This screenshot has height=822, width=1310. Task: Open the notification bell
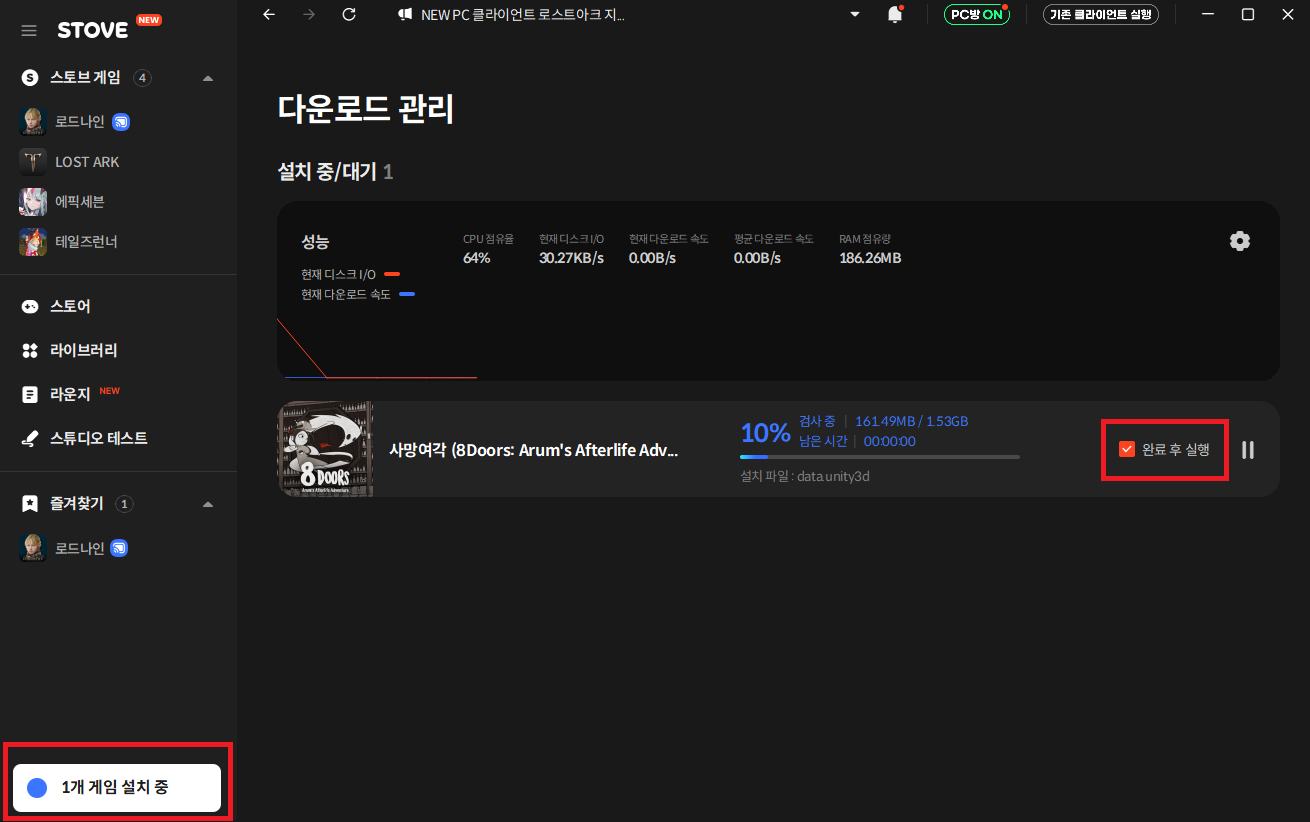tap(895, 14)
